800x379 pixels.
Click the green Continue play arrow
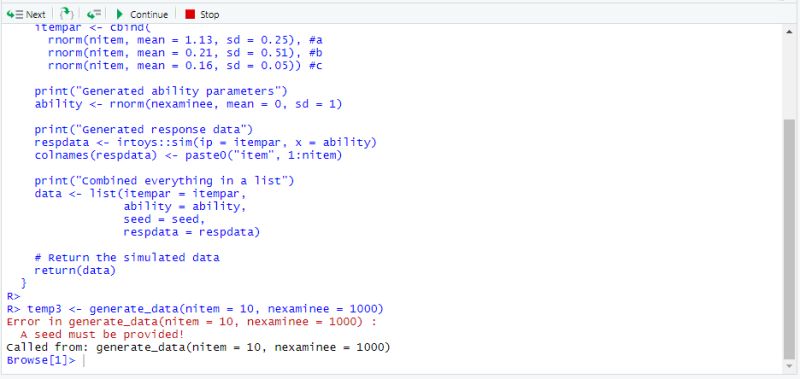[x=120, y=14]
